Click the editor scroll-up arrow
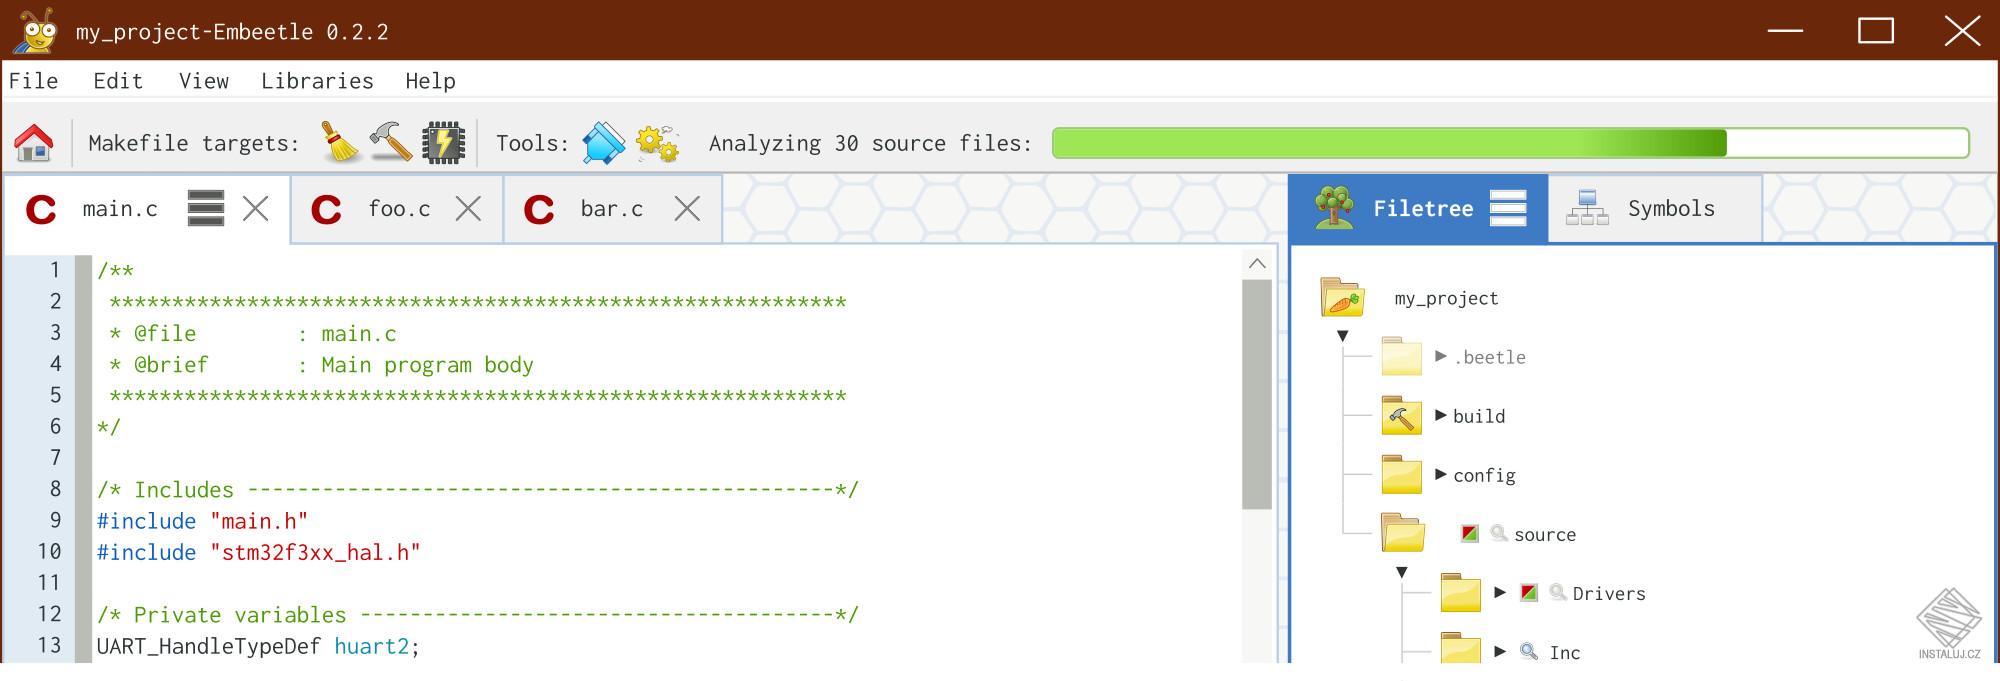Viewport: 2000px width, 681px height. coord(1257,263)
